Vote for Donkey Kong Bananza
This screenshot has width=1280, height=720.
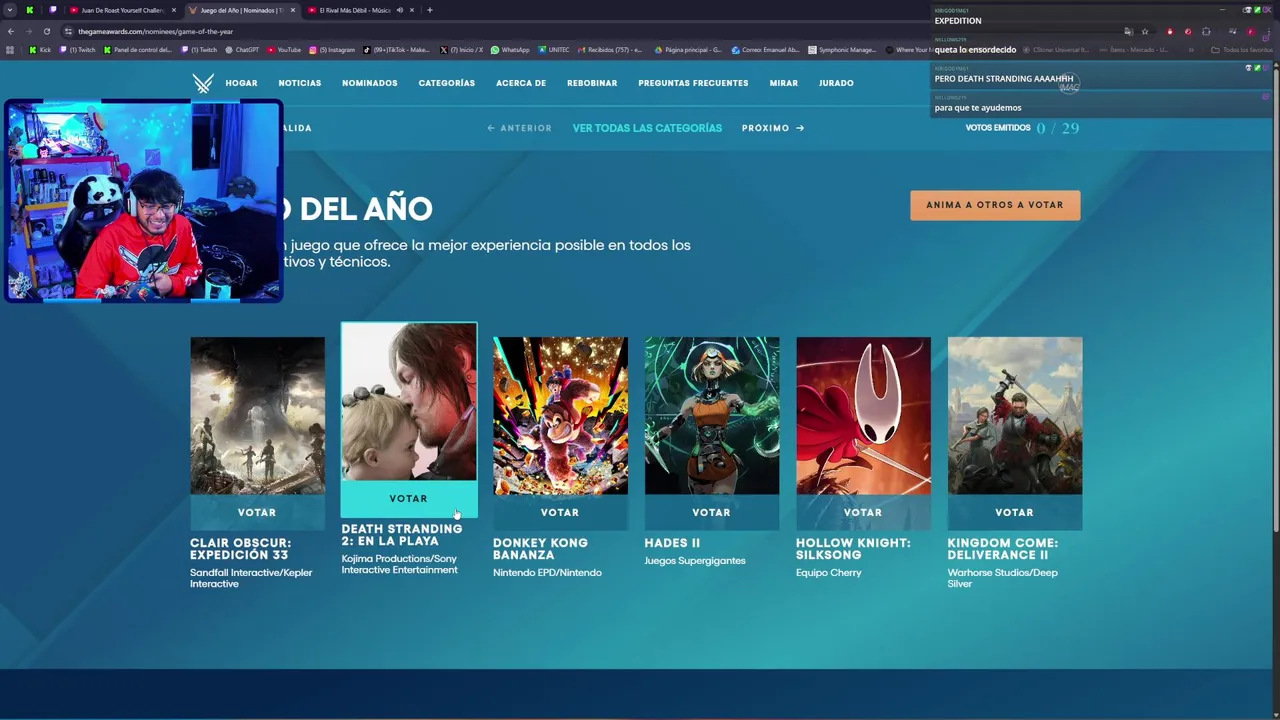[x=560, y=512]
